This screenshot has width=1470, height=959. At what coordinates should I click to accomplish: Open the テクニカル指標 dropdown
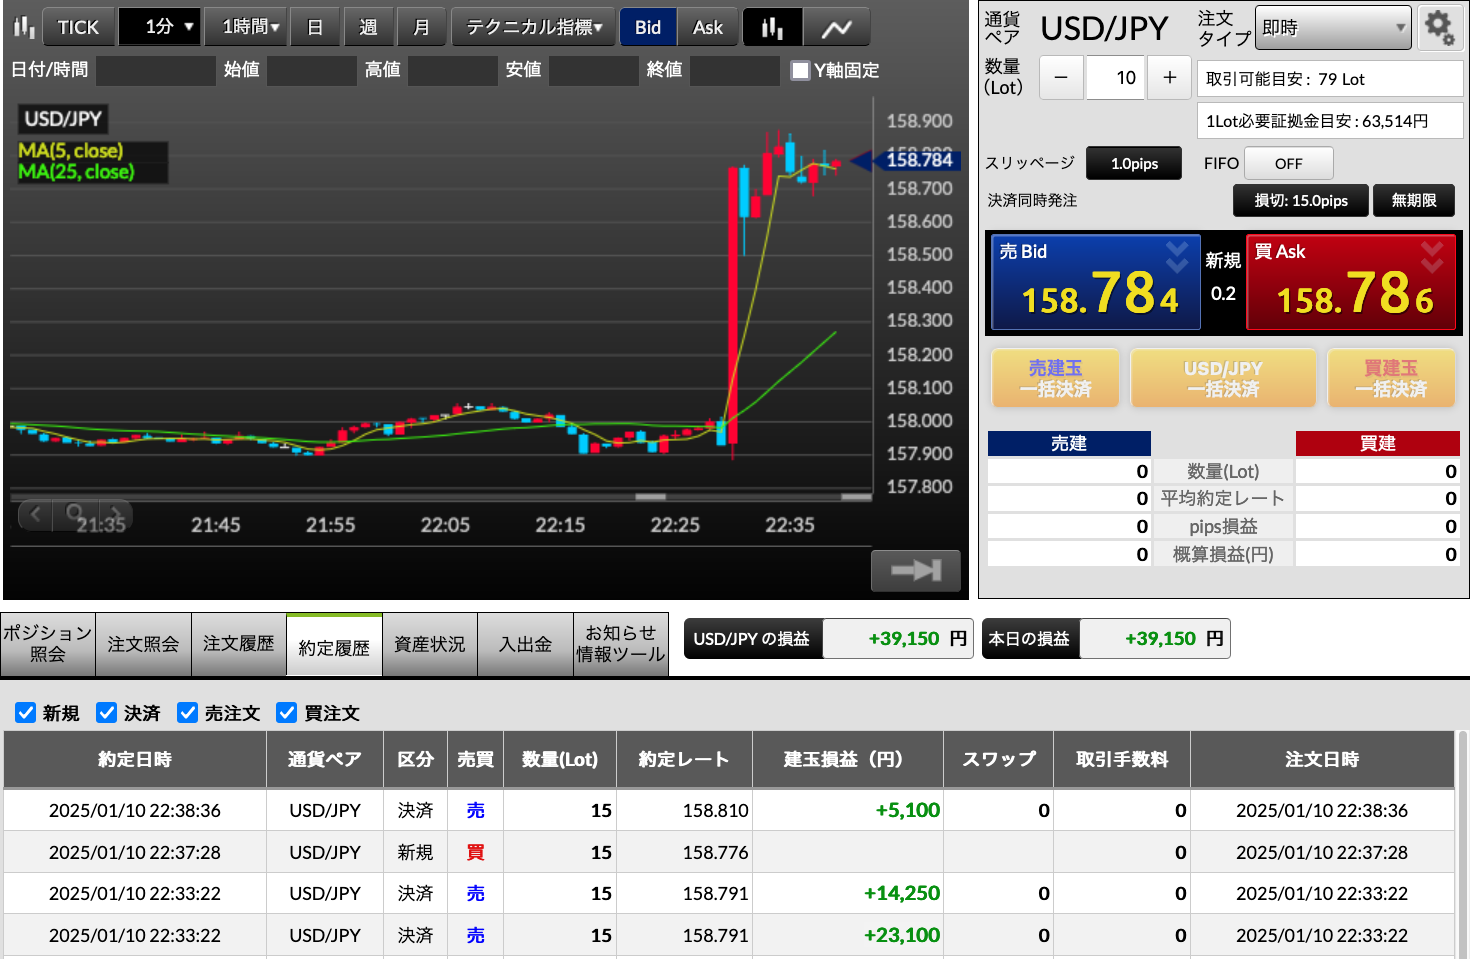pyautogui.click(x=533, y=27)
